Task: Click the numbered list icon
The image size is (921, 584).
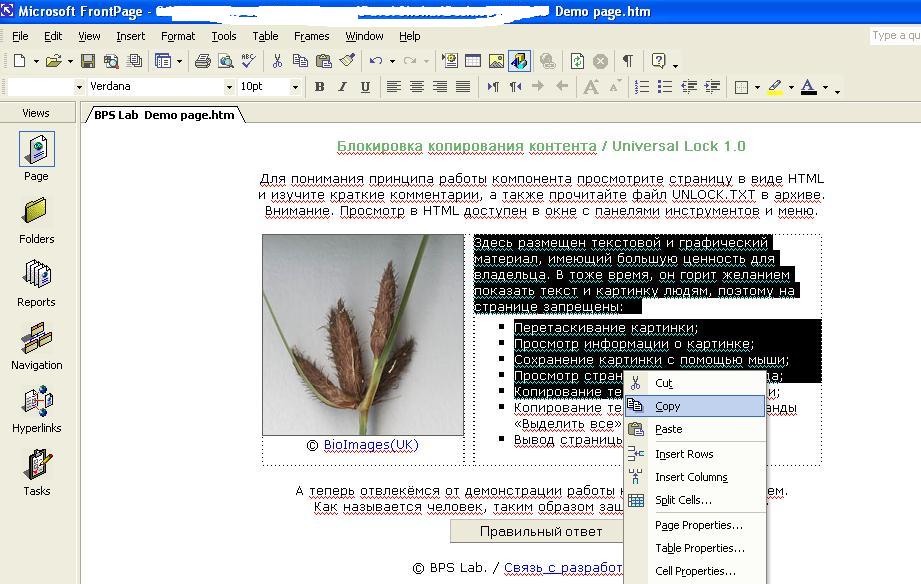Action: tap(642, 87)
